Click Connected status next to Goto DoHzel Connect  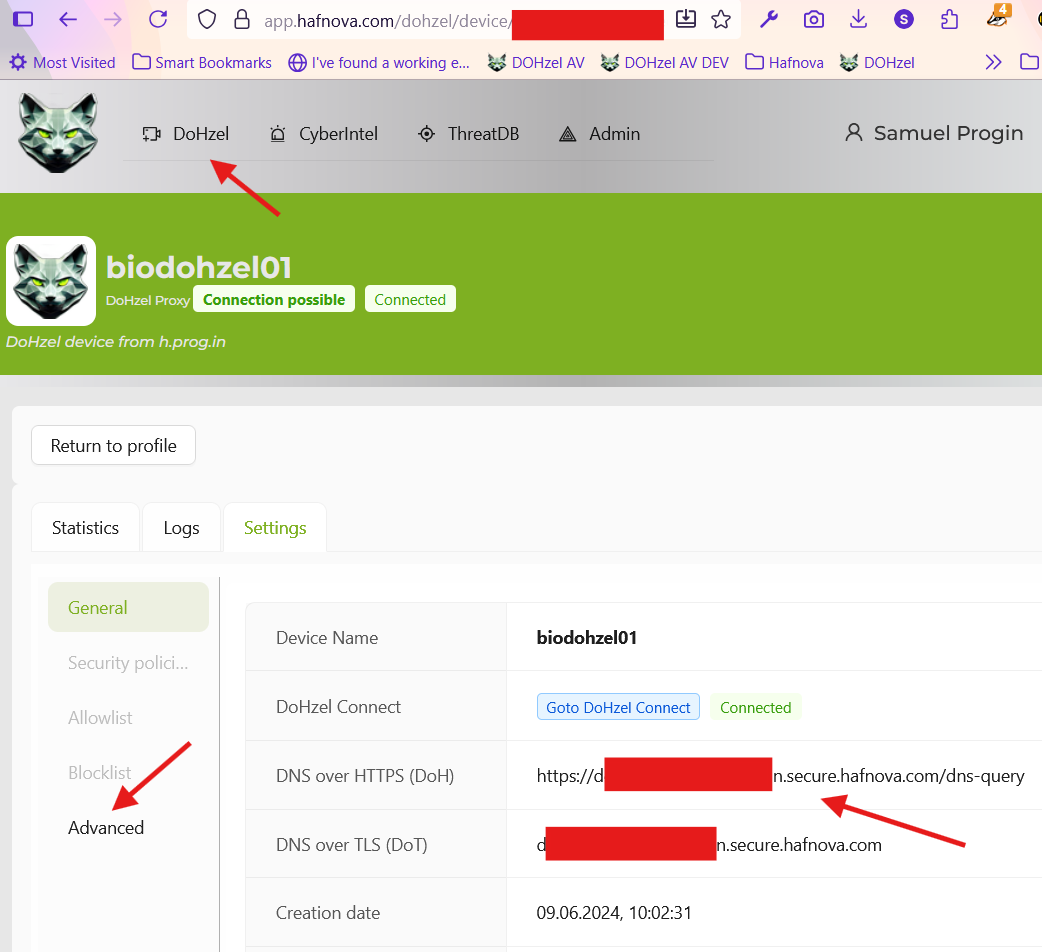coord(756,708)
